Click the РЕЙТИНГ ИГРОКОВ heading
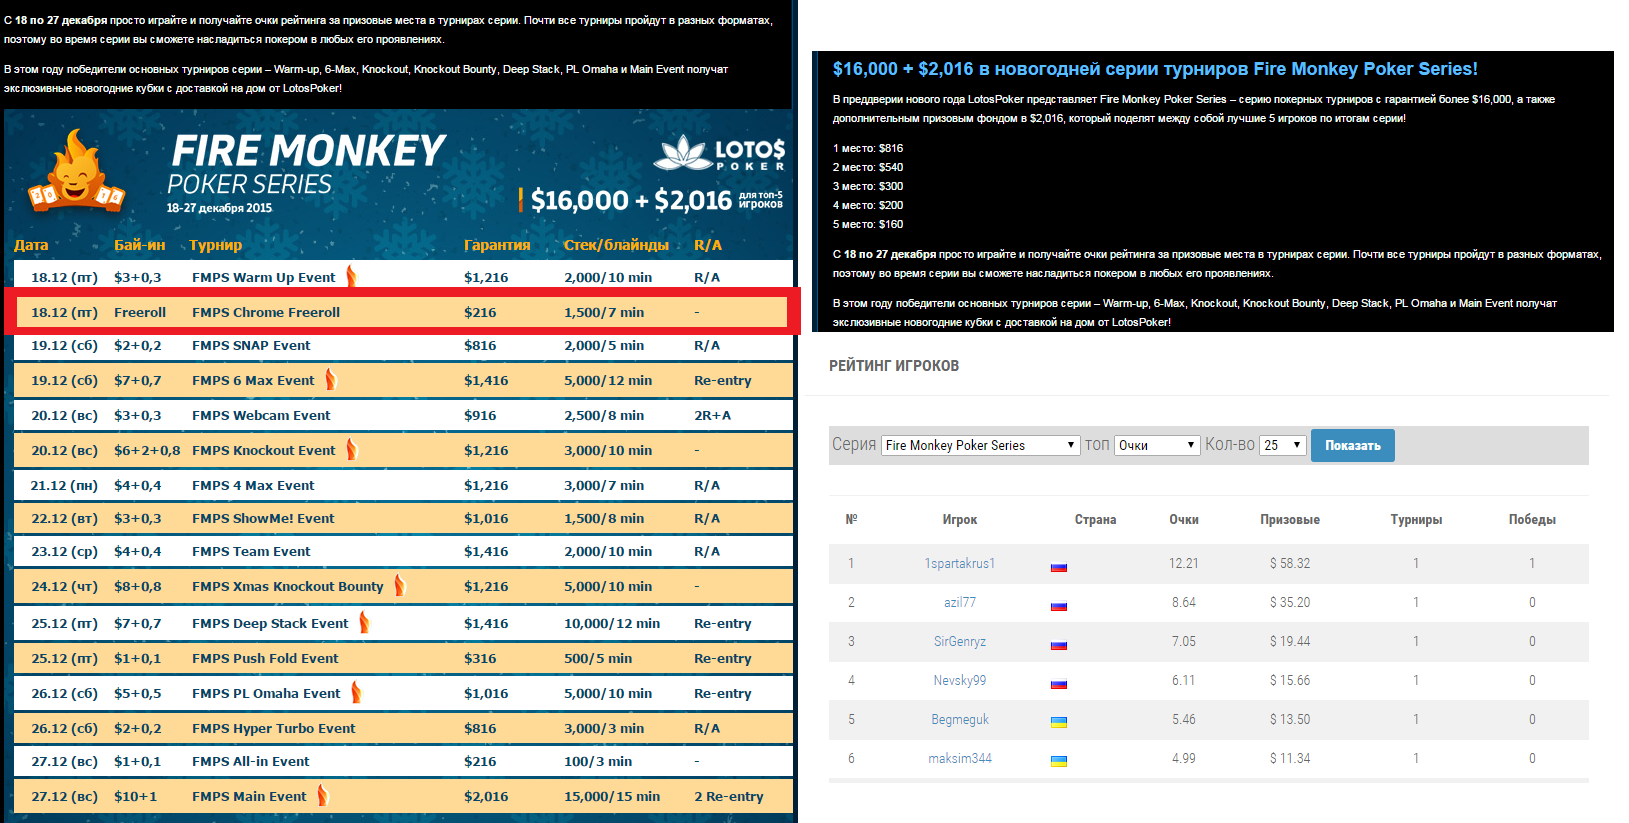This screenshot has width=1629, height=823. [x=894, y=366]
